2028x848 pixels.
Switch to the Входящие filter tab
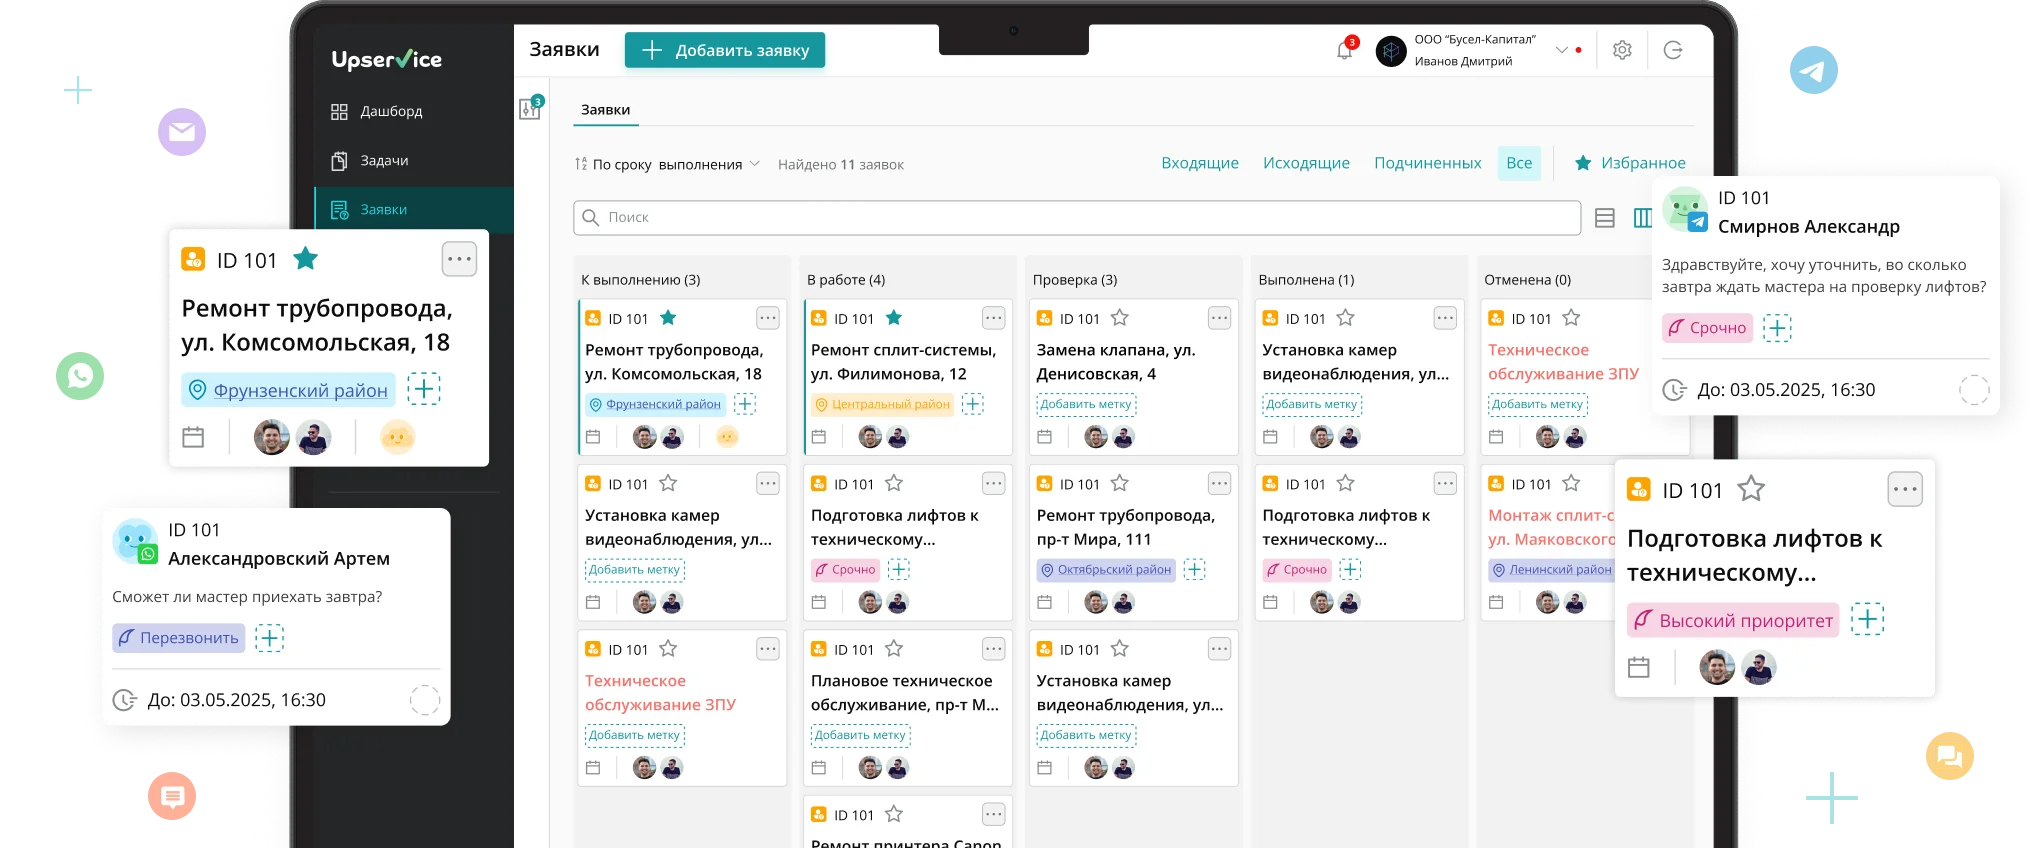pos(1200,163)
